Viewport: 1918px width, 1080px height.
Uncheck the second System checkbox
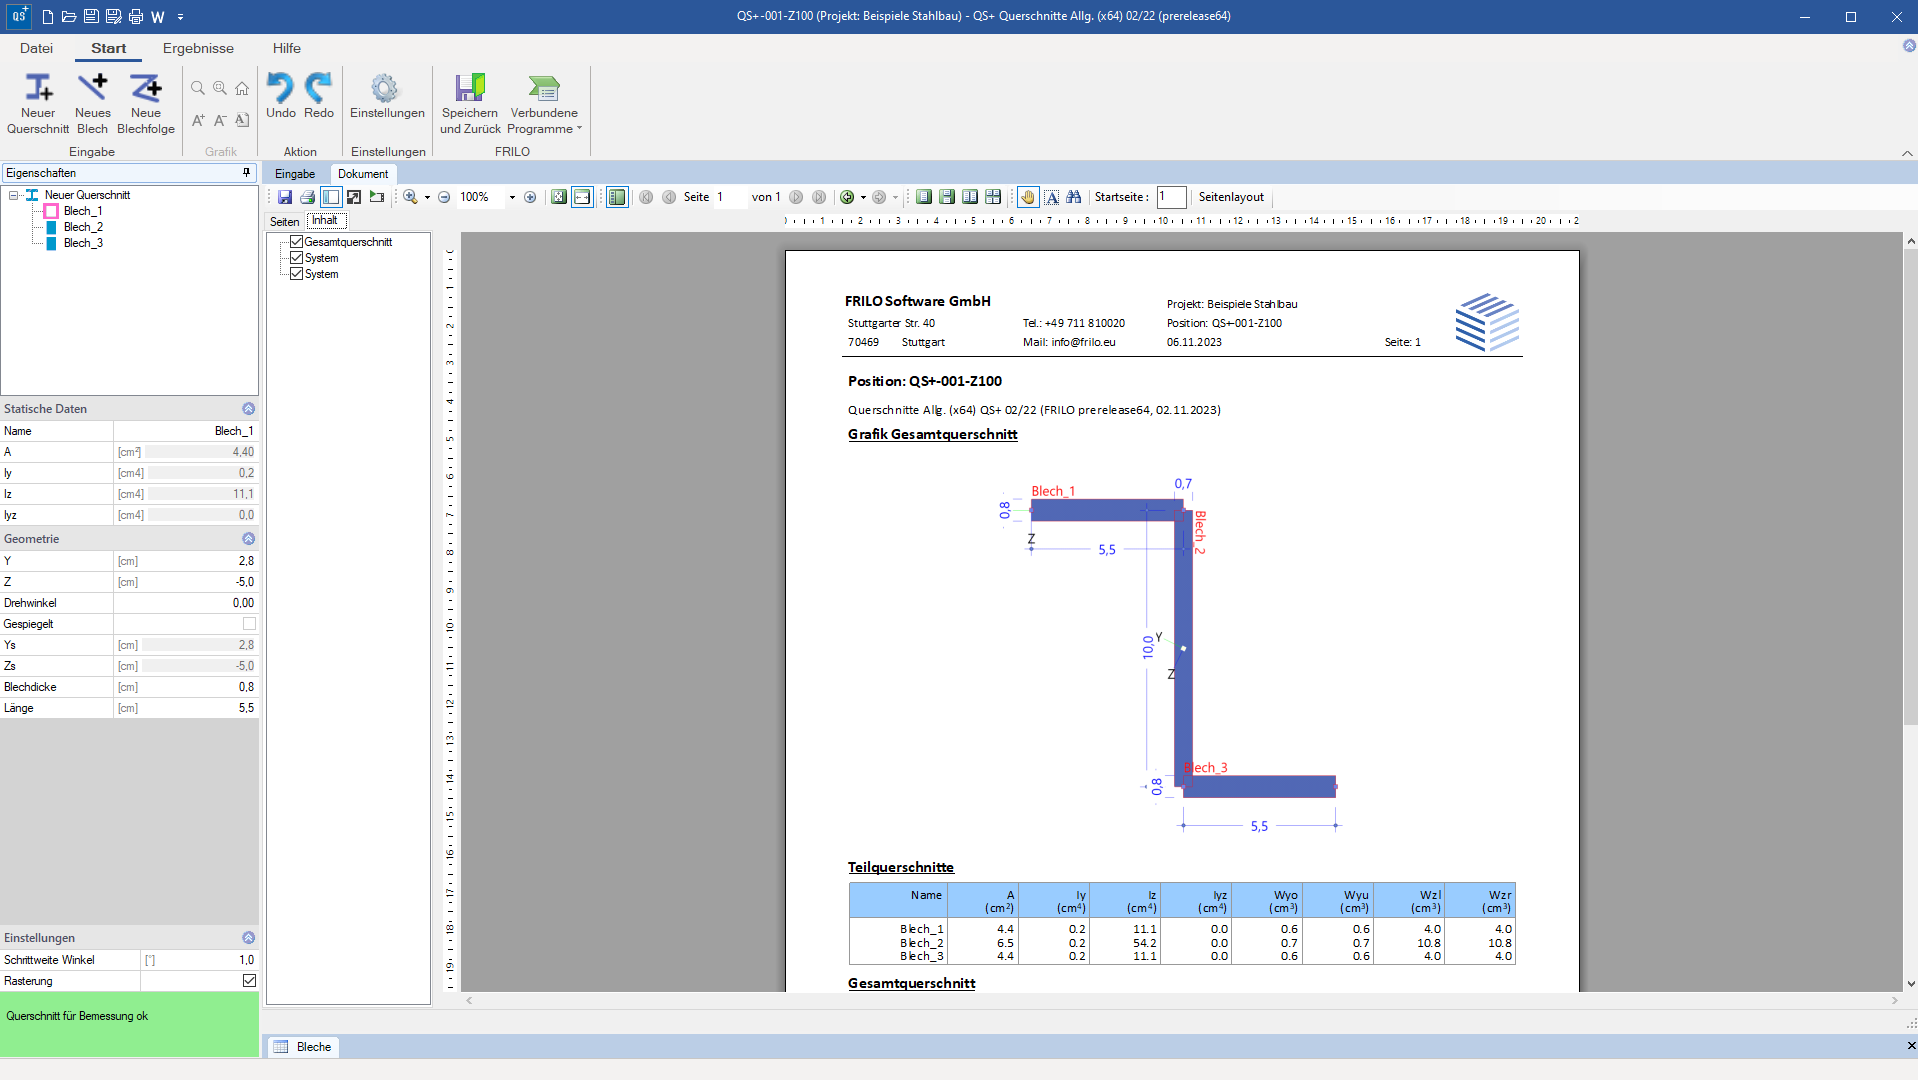296,274
